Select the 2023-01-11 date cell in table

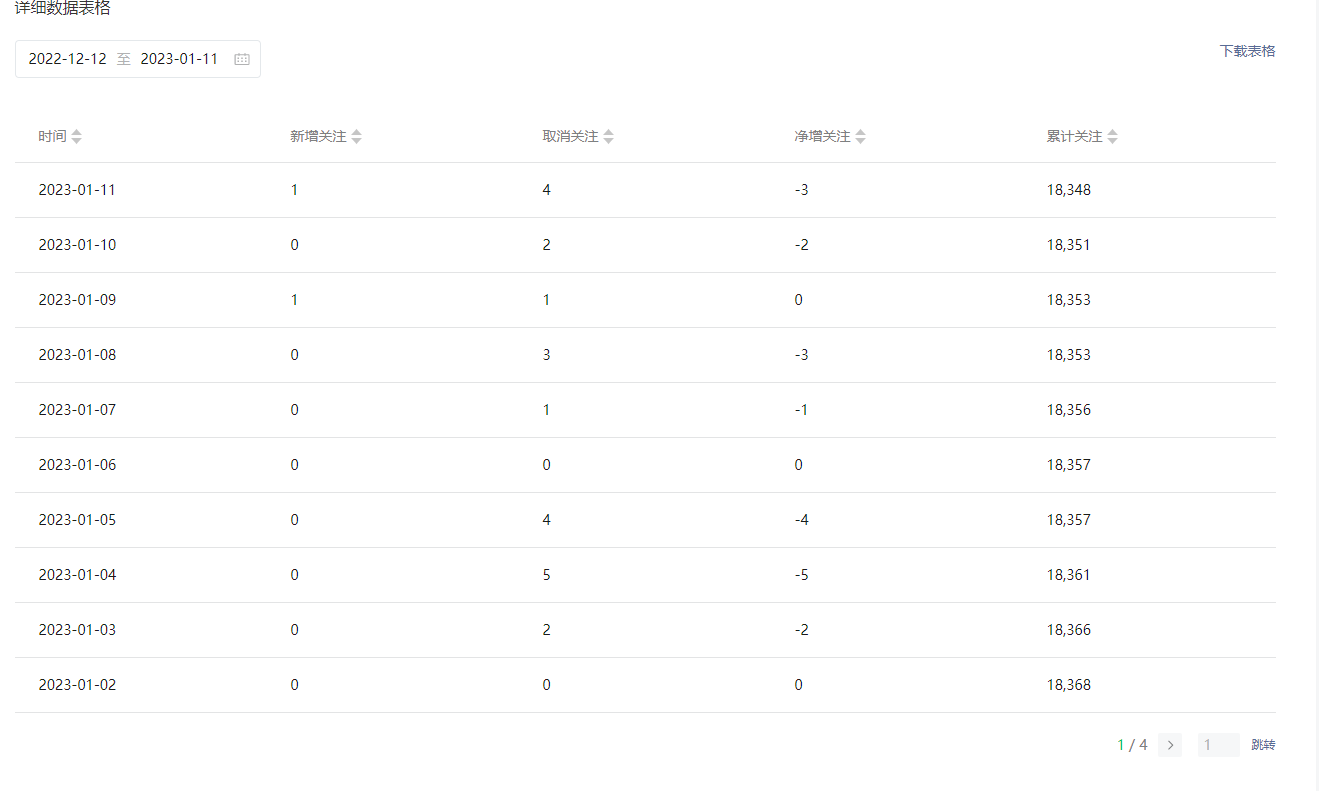tap(77, 190)
